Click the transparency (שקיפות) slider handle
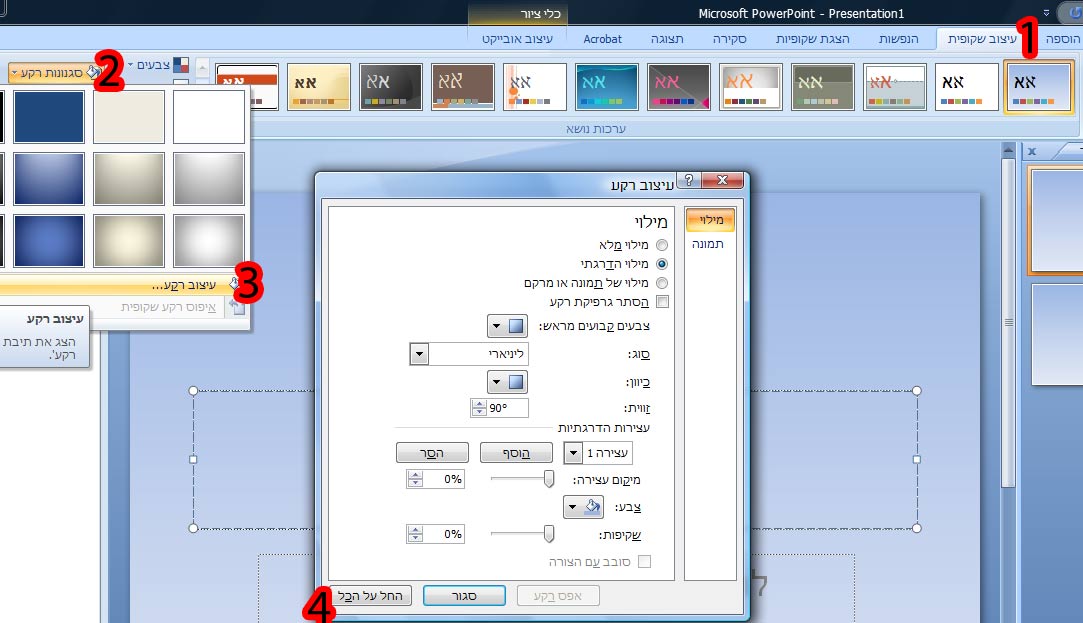This screenshot has width=1083, height=623. (x=548, y=534)
